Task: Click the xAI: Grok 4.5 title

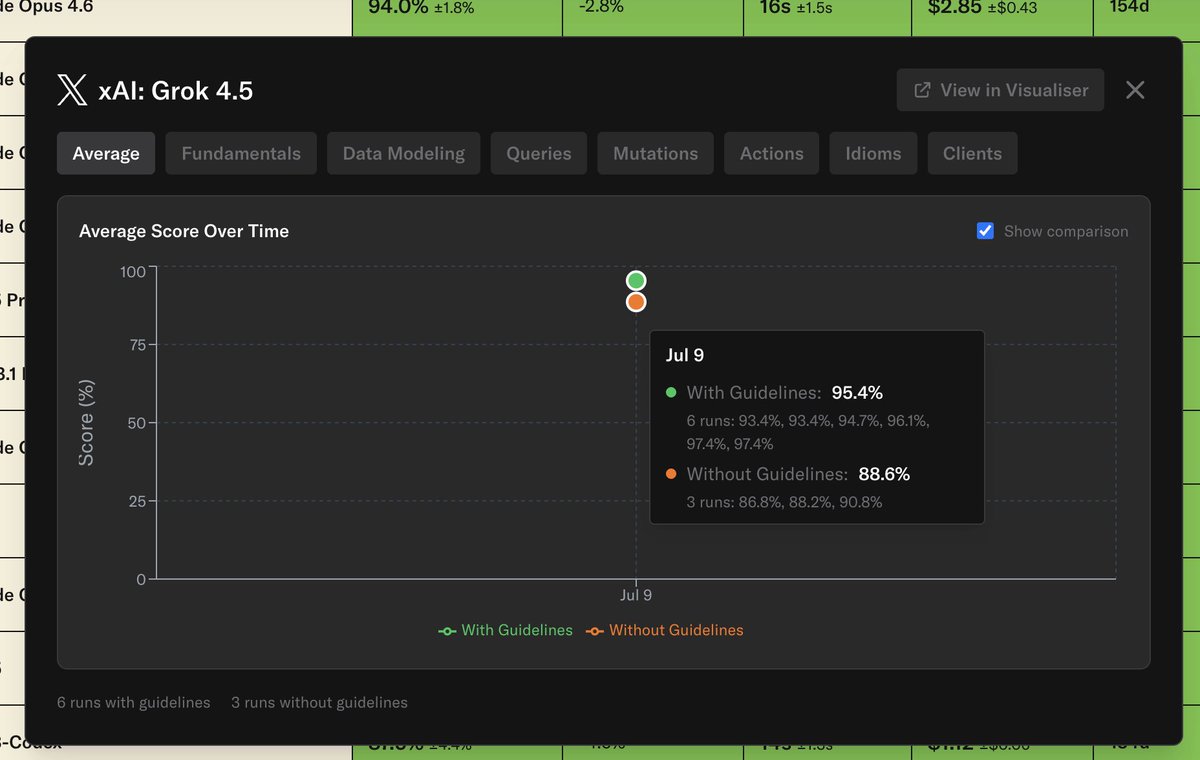Action: [x=176, y=91]
